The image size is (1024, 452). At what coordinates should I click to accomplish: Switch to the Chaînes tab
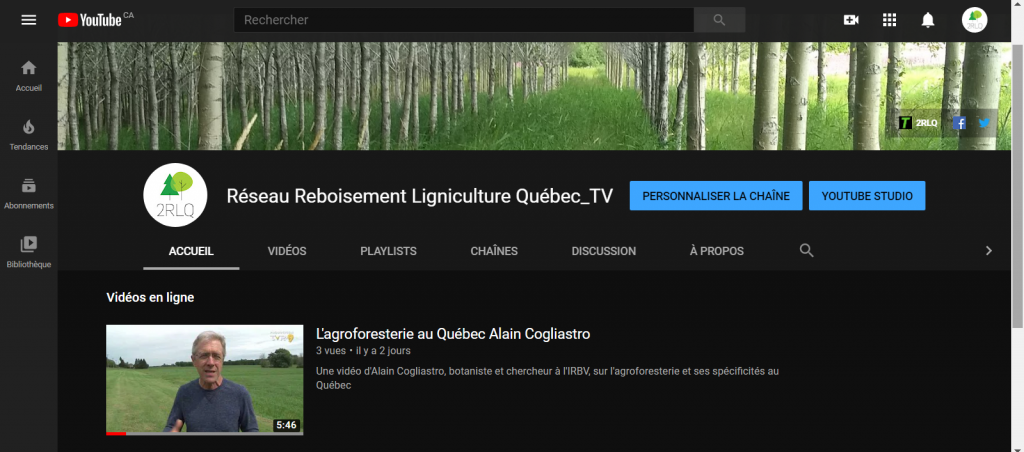click(494, 251)
